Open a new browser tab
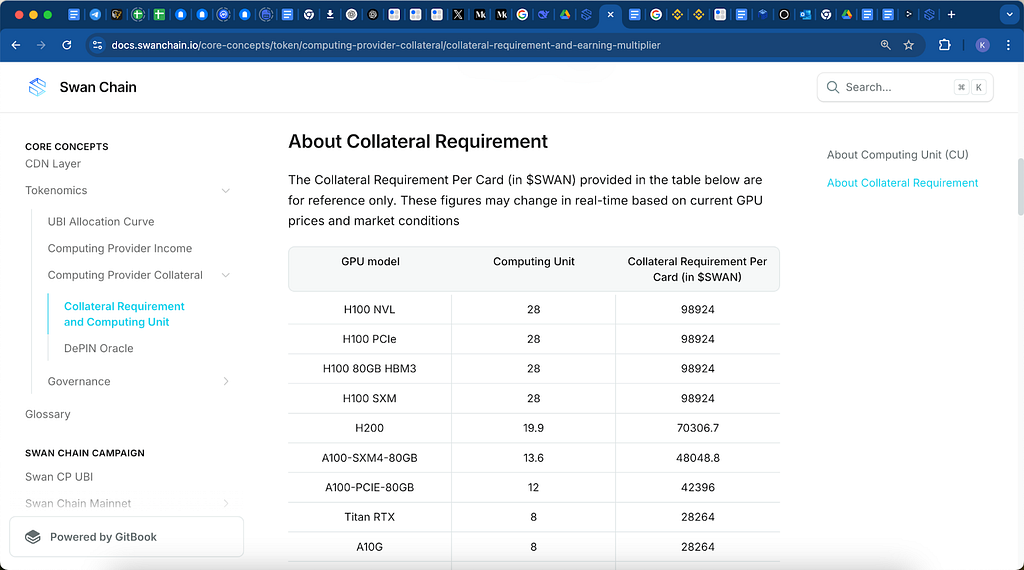 952,14
